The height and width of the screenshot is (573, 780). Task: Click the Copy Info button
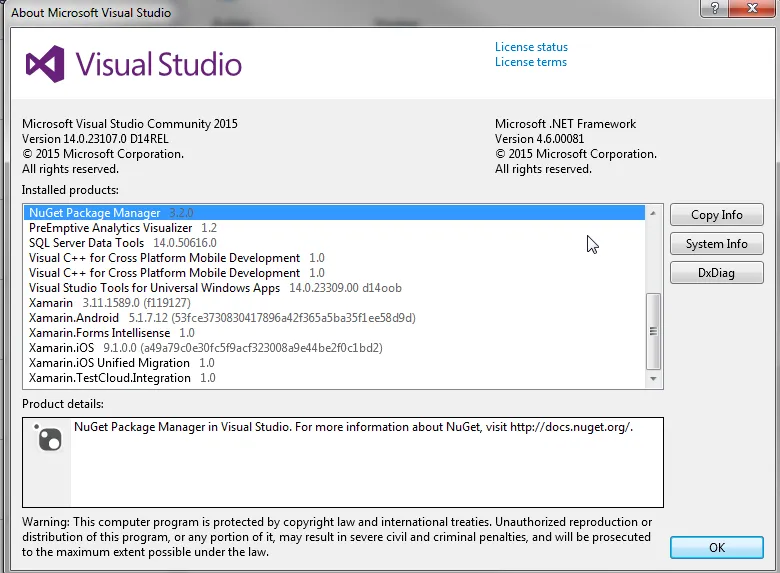716,215
